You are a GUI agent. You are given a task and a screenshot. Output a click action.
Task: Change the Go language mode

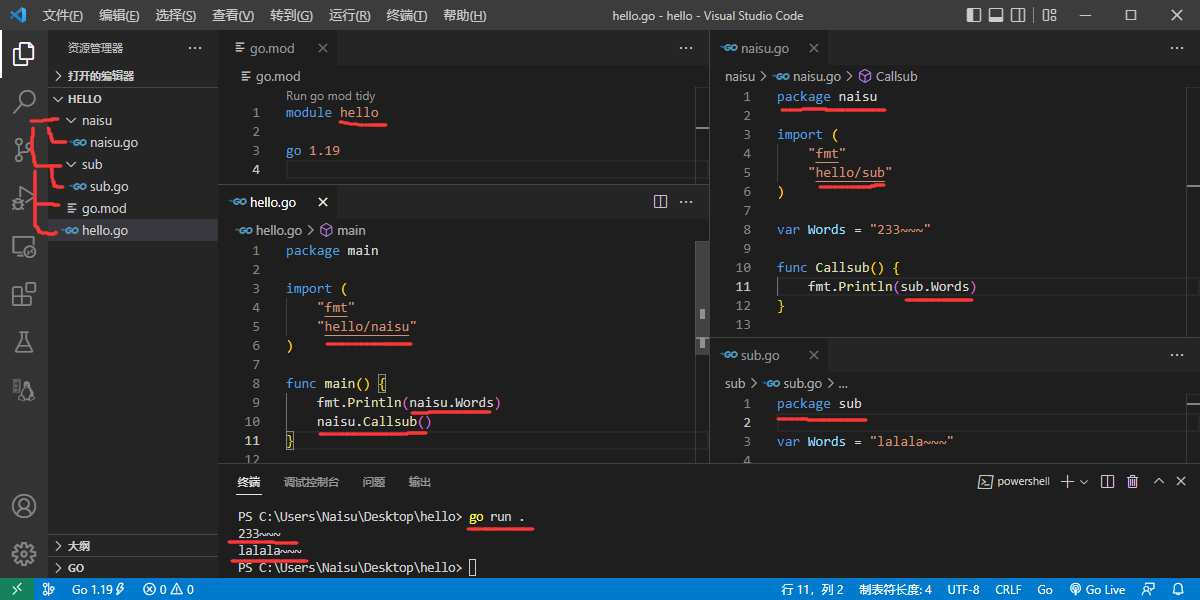click(x=1045, y=589)
